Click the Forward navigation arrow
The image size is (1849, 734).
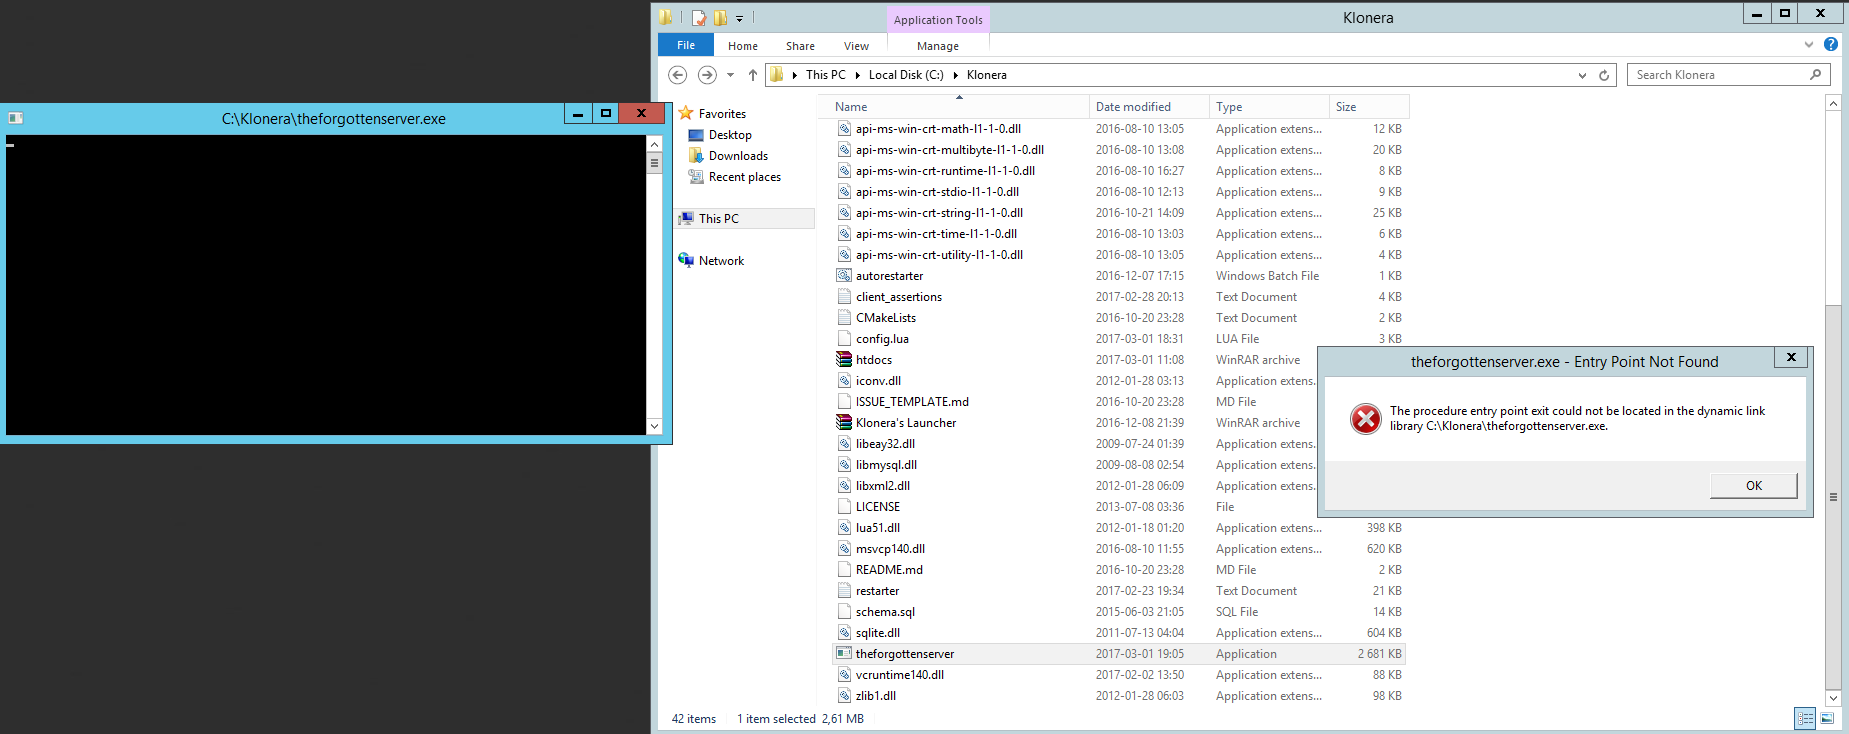coord(707,75)
